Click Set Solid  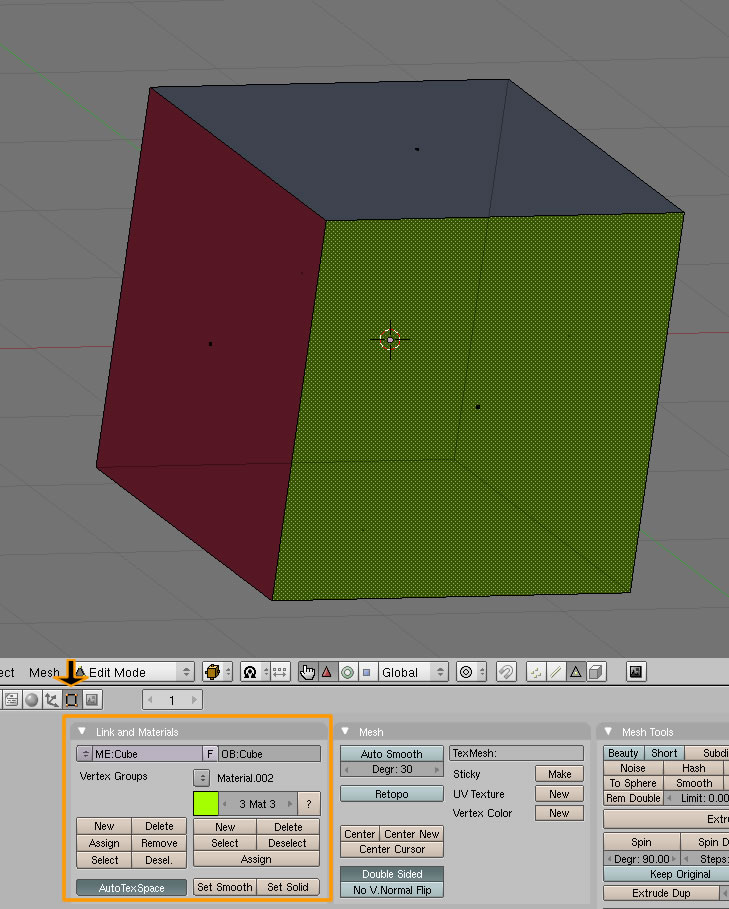pyautogui.click(x=288, y=887)
